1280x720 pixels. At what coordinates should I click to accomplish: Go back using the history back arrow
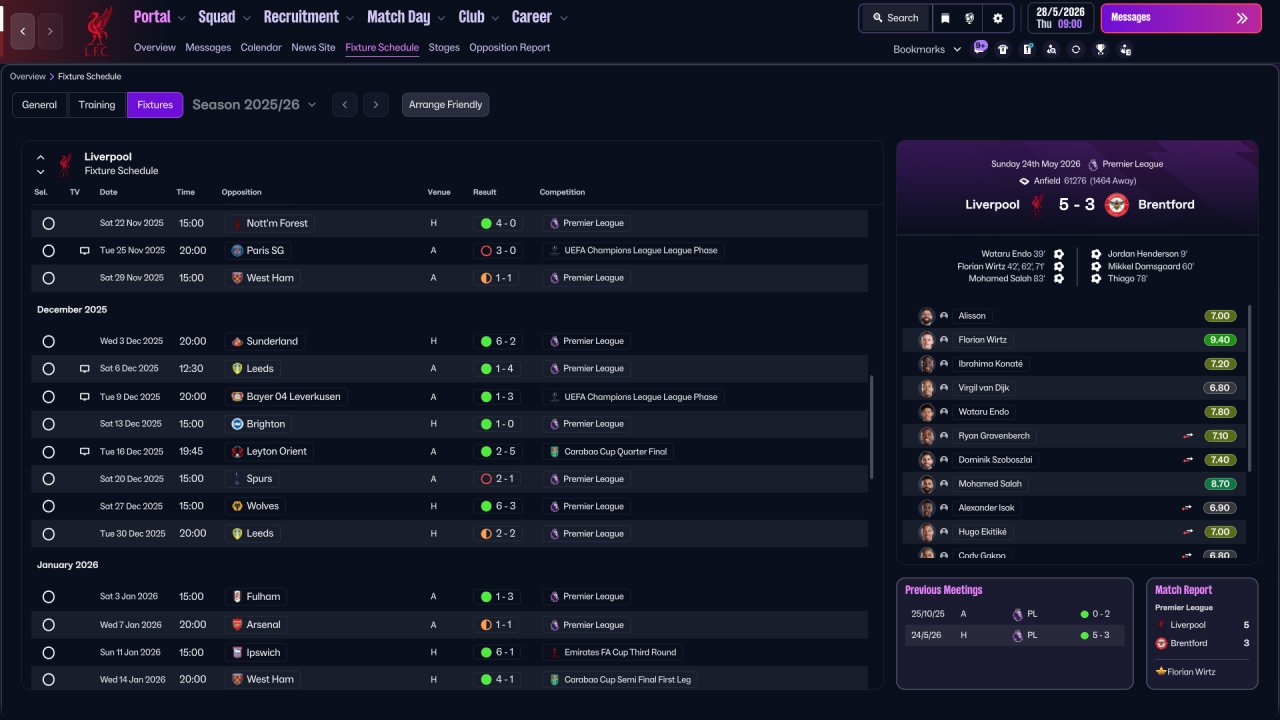pos(23,31)
